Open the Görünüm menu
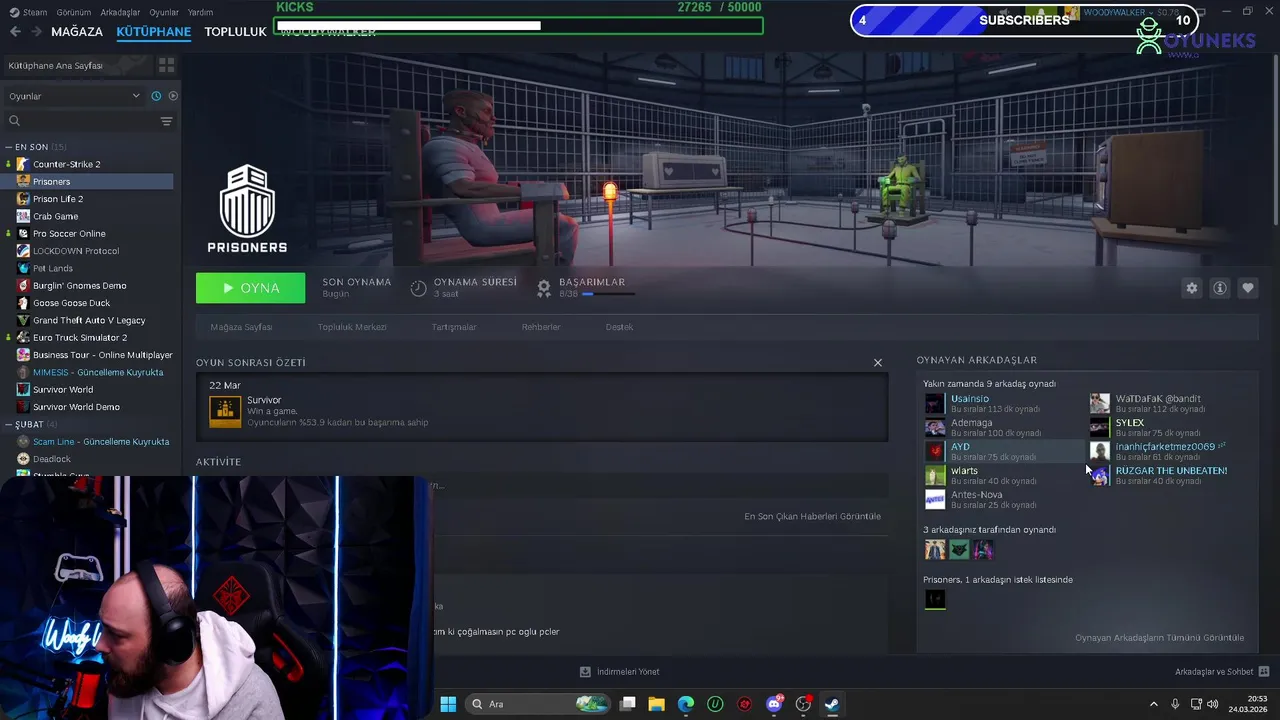 [74, 12]
